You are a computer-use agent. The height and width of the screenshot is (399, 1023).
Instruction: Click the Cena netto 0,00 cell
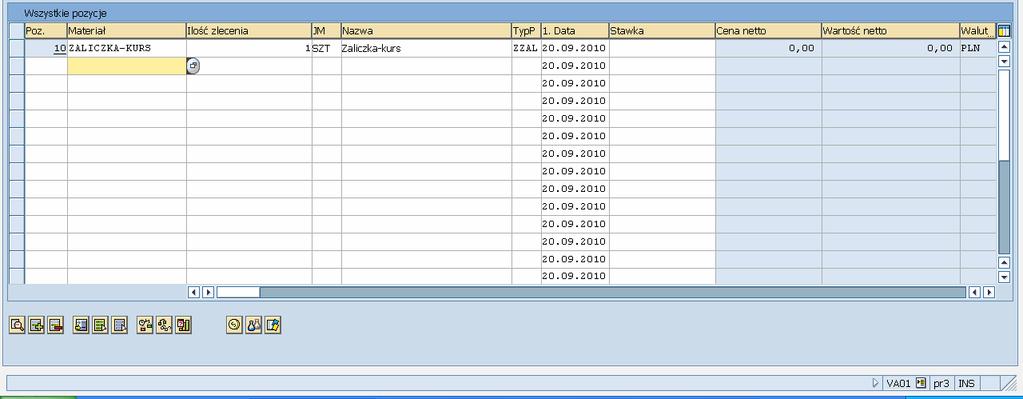tap(769, 48)
